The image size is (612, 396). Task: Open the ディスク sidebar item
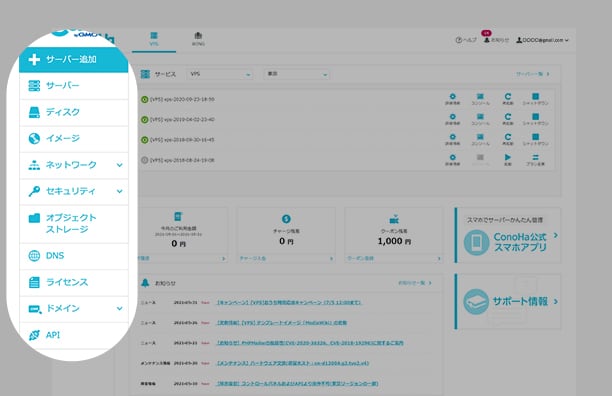(73, 112)
